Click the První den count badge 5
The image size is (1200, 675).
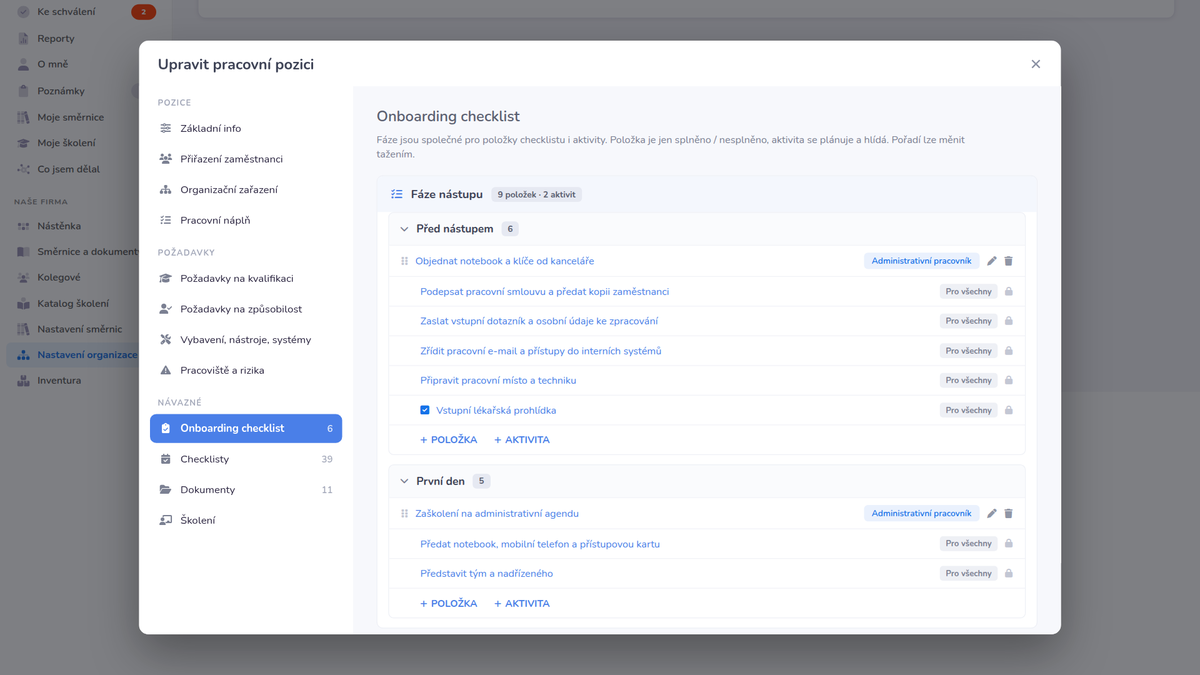[x=481, y=481]
